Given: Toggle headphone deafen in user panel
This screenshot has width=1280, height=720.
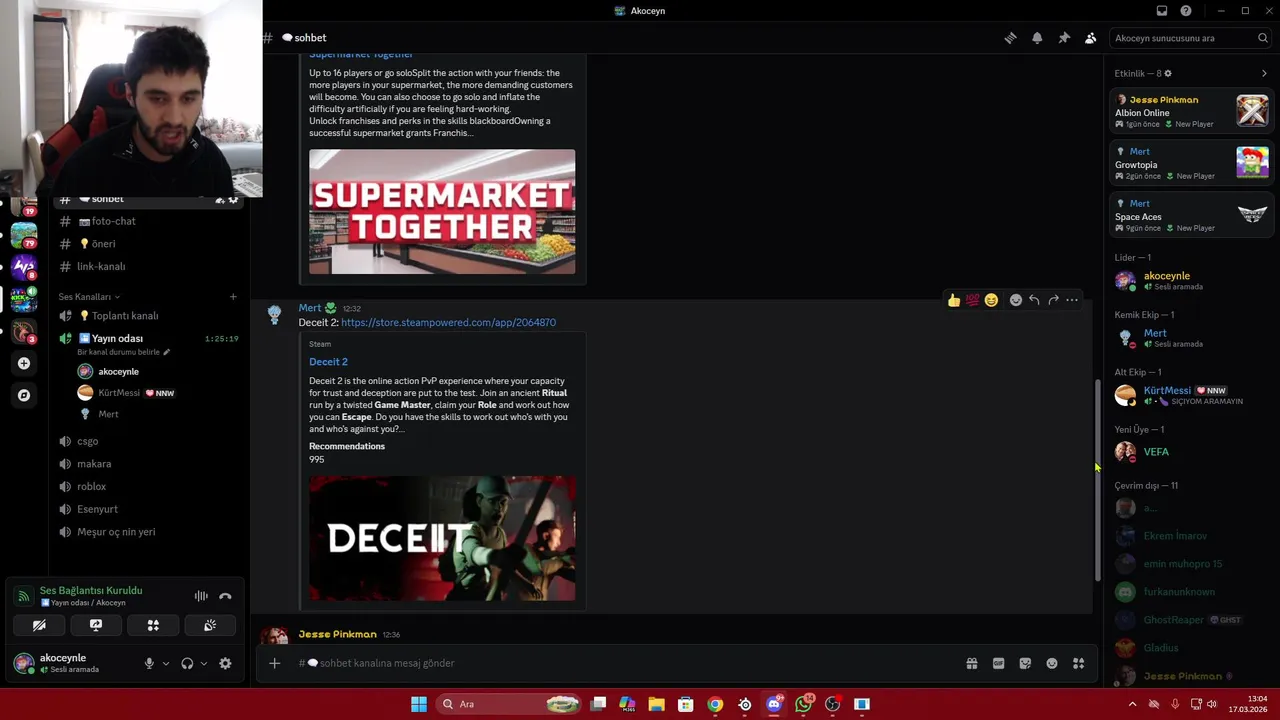Looking at the screenshot, I should 187,663.
